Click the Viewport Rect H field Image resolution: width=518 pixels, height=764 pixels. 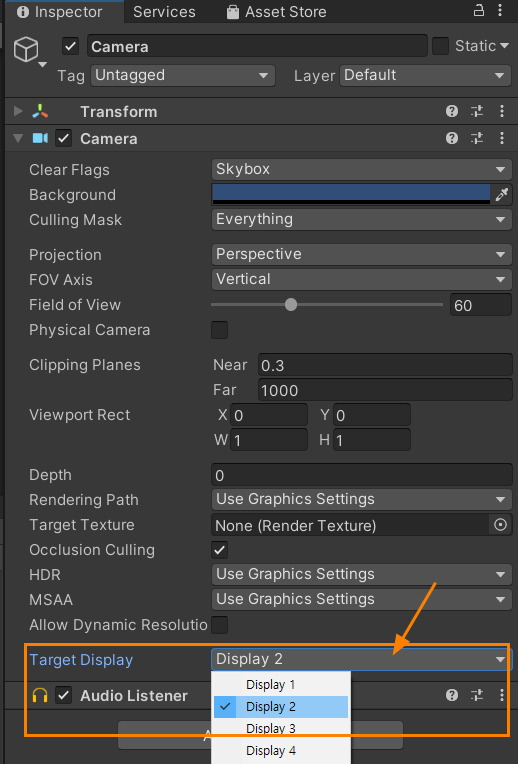coord(372,440)
